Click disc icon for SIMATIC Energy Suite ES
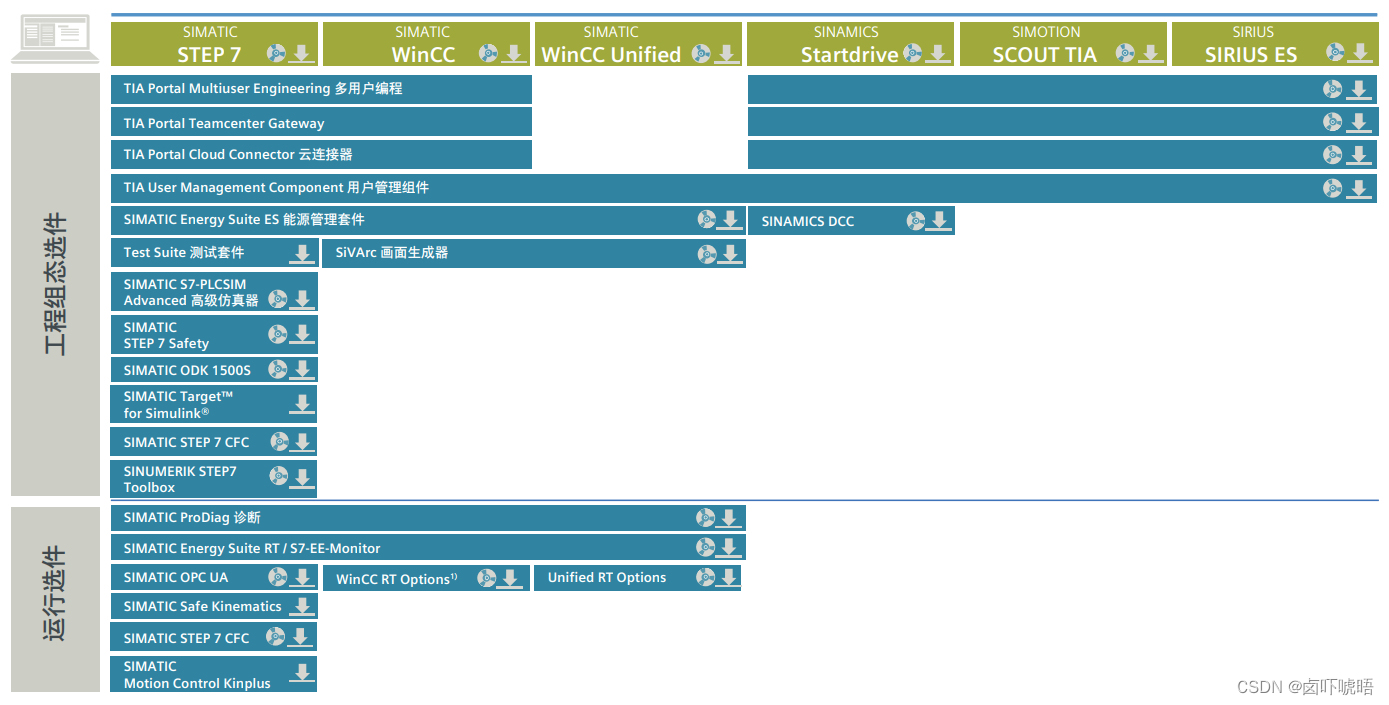Viewport: 1389px width, 705px height. 707,219
